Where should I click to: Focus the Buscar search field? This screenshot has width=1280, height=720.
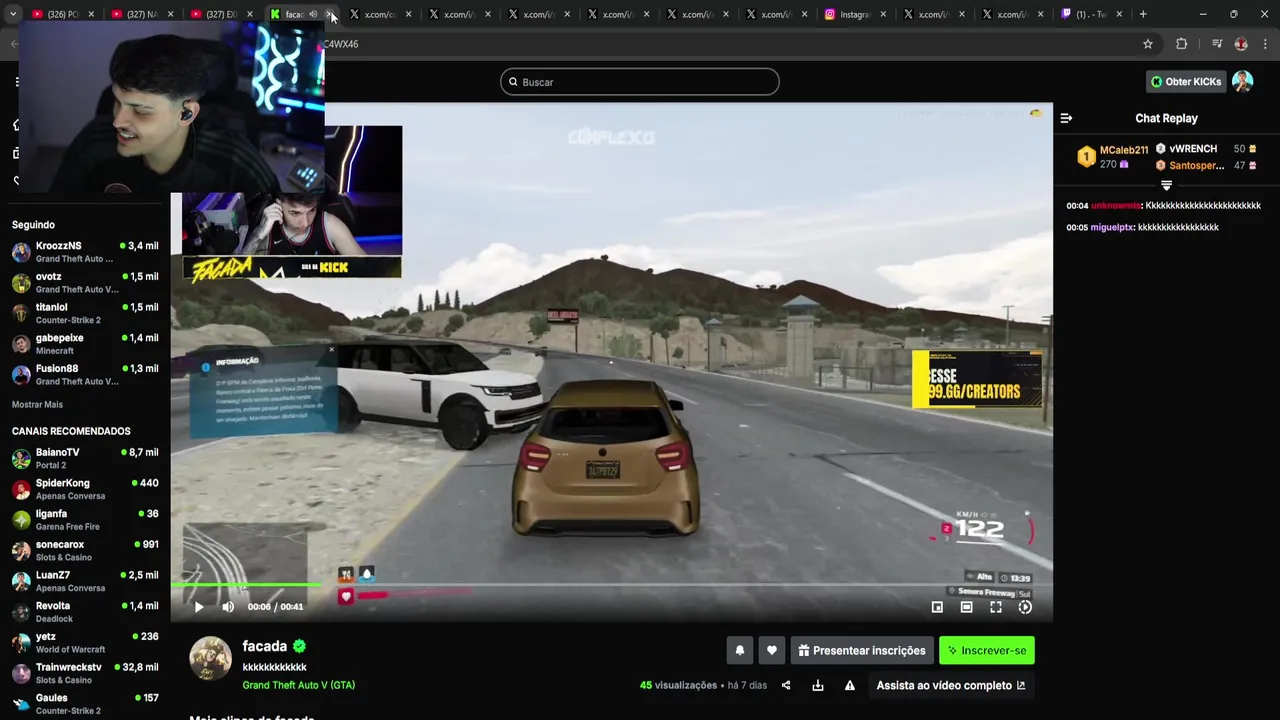(640, 82)
